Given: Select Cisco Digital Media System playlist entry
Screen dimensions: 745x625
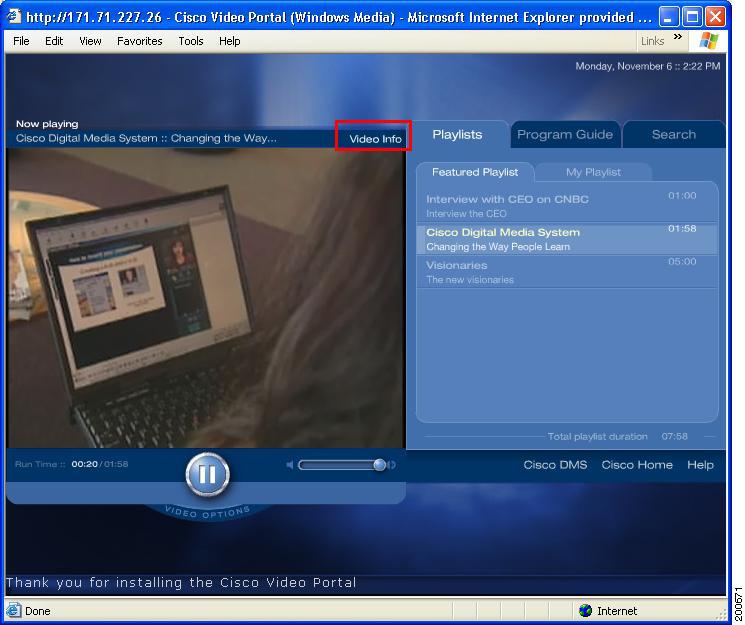Looking at the screenshot, I should coord(566,239).
